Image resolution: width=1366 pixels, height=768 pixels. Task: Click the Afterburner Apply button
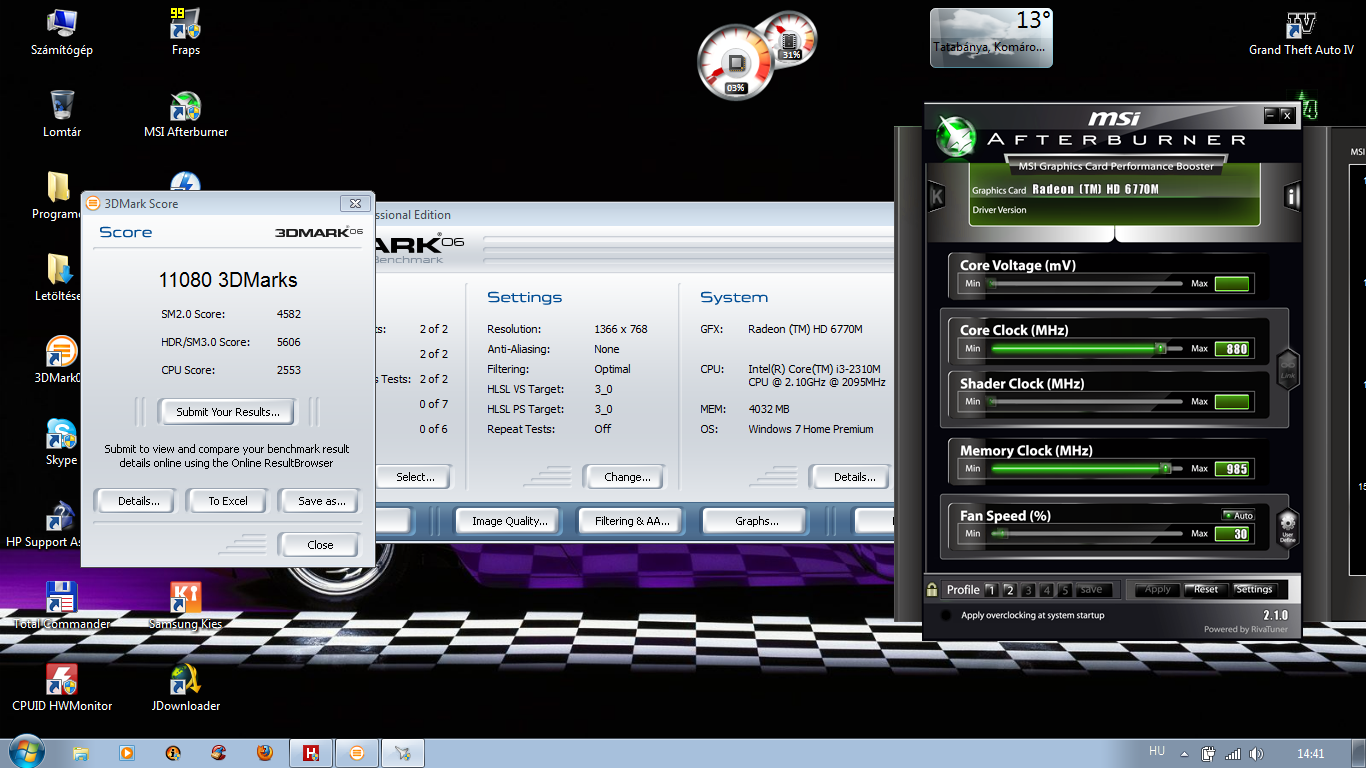click(1157, 589)
